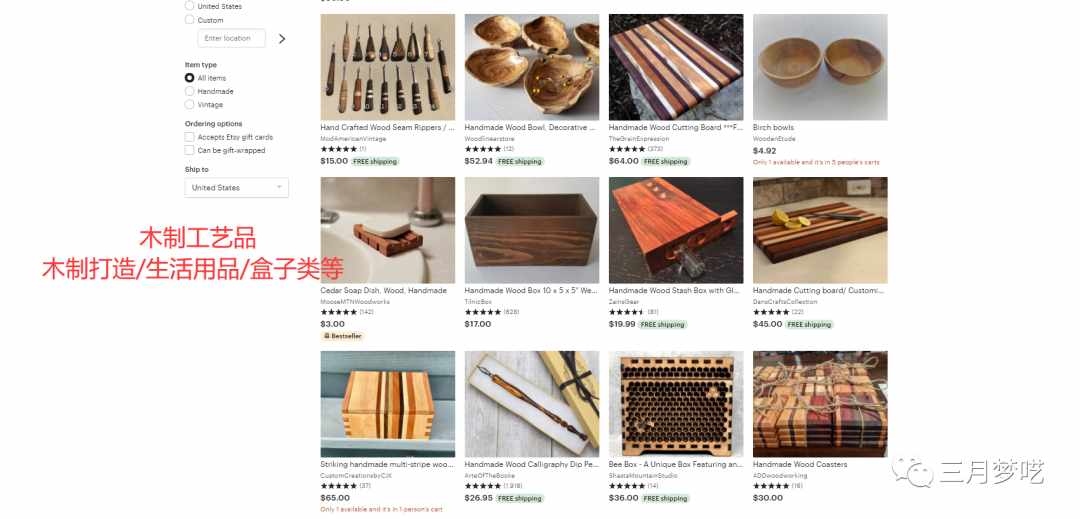Click the Enter location input field

[231, 39]
